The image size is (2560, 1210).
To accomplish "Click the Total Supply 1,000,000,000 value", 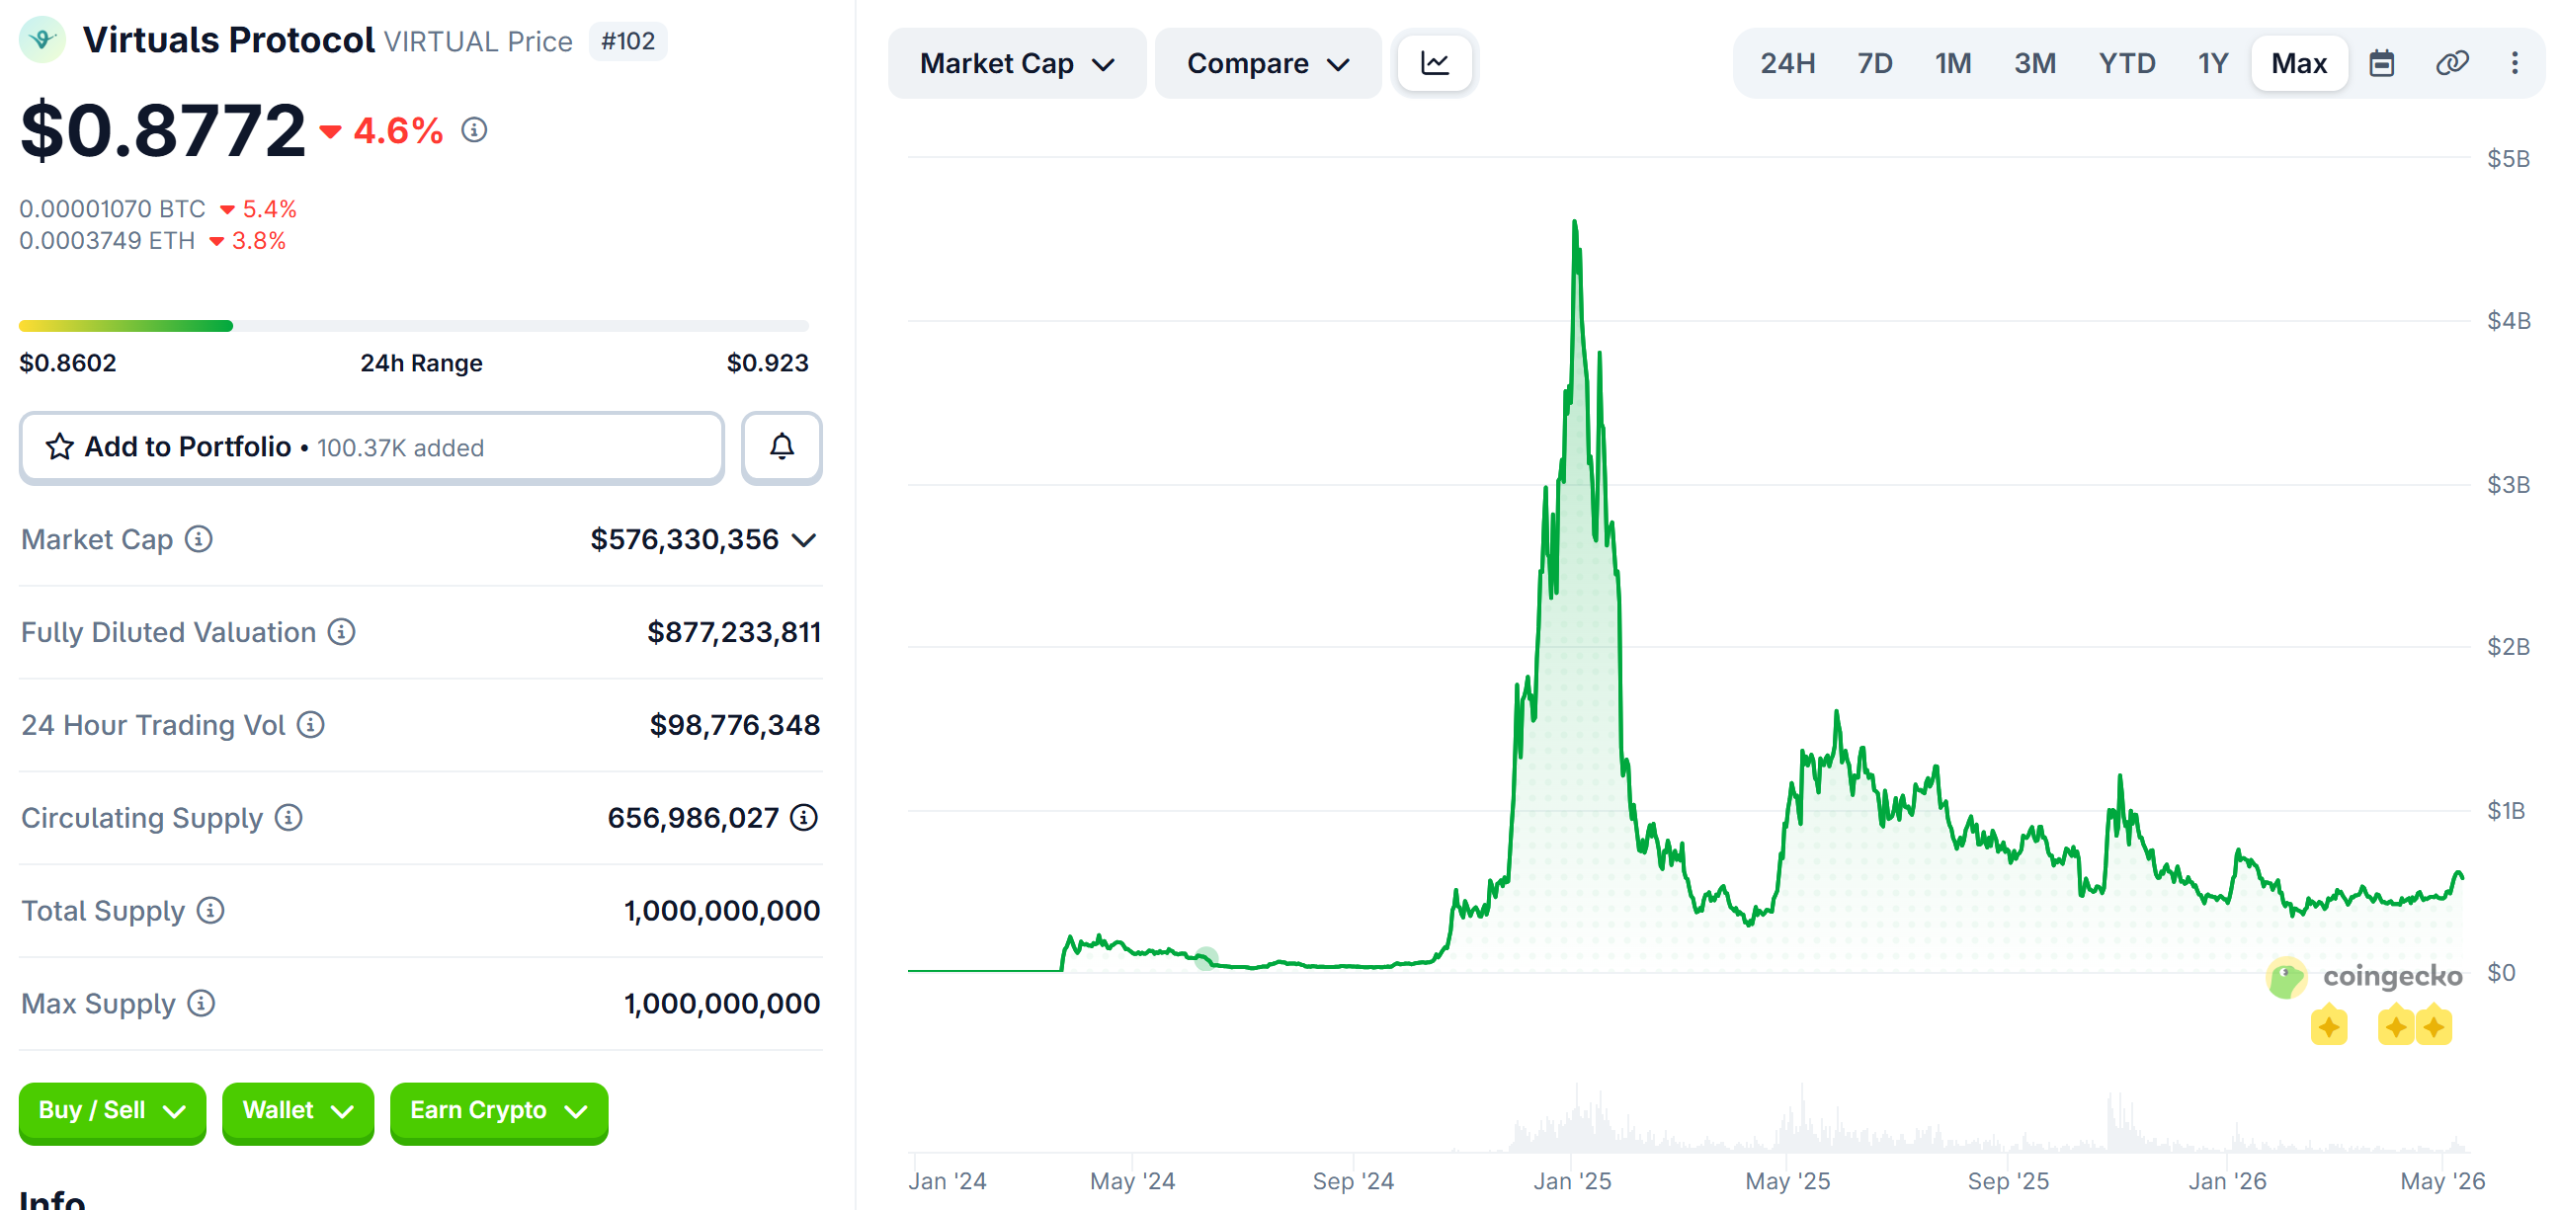I will pos(721,910).
